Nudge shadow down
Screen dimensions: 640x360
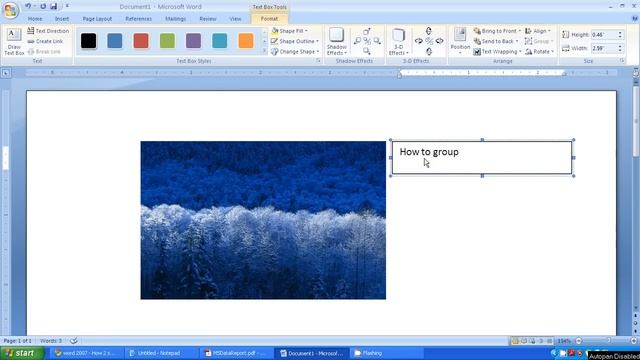pos(367,51)
